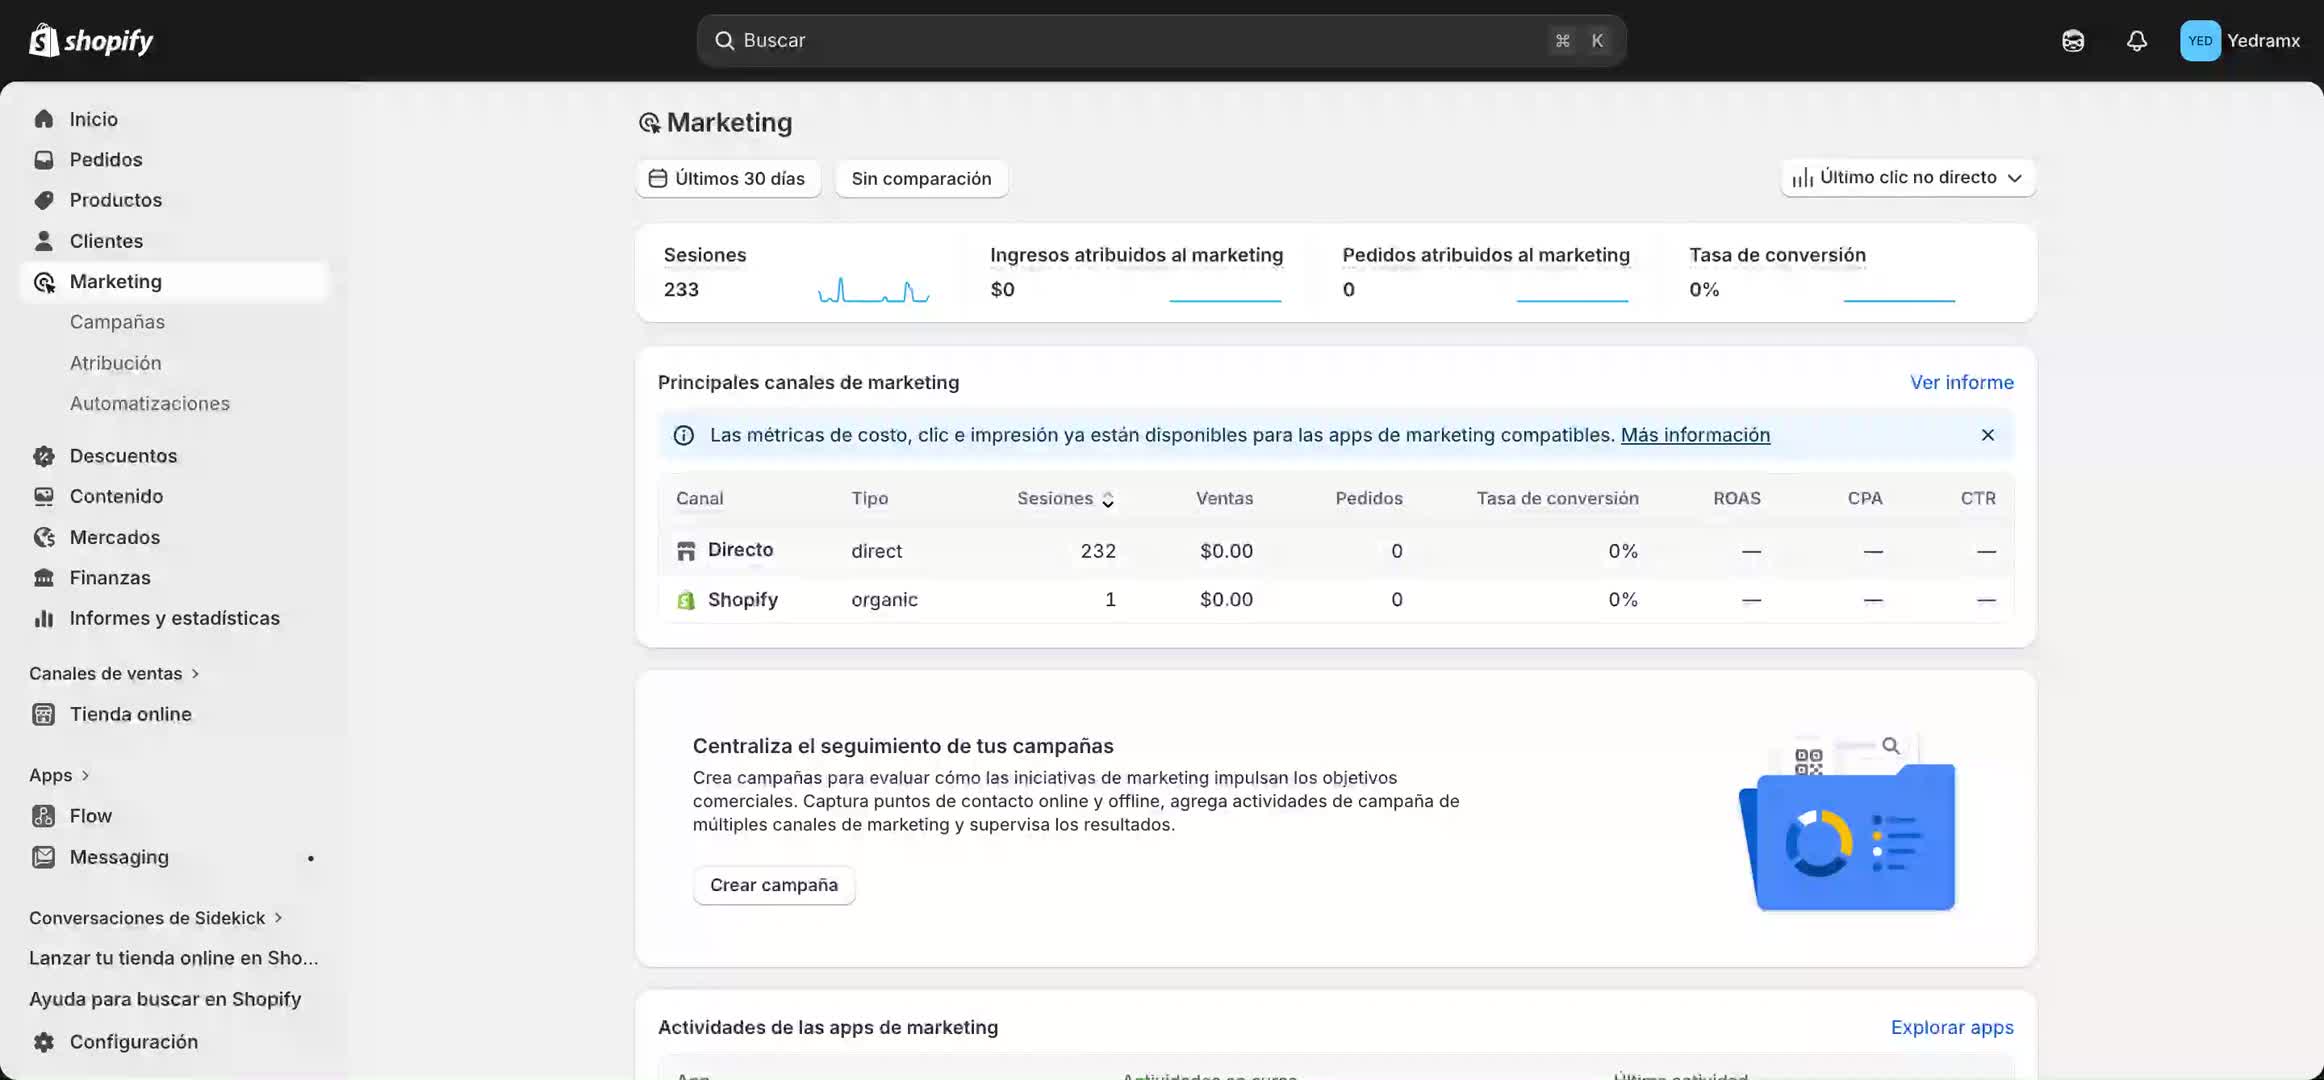The height and width of the screenshot is (1080, 2324).
Task: Click the Directo channel name
Action: tap(740, 550)
